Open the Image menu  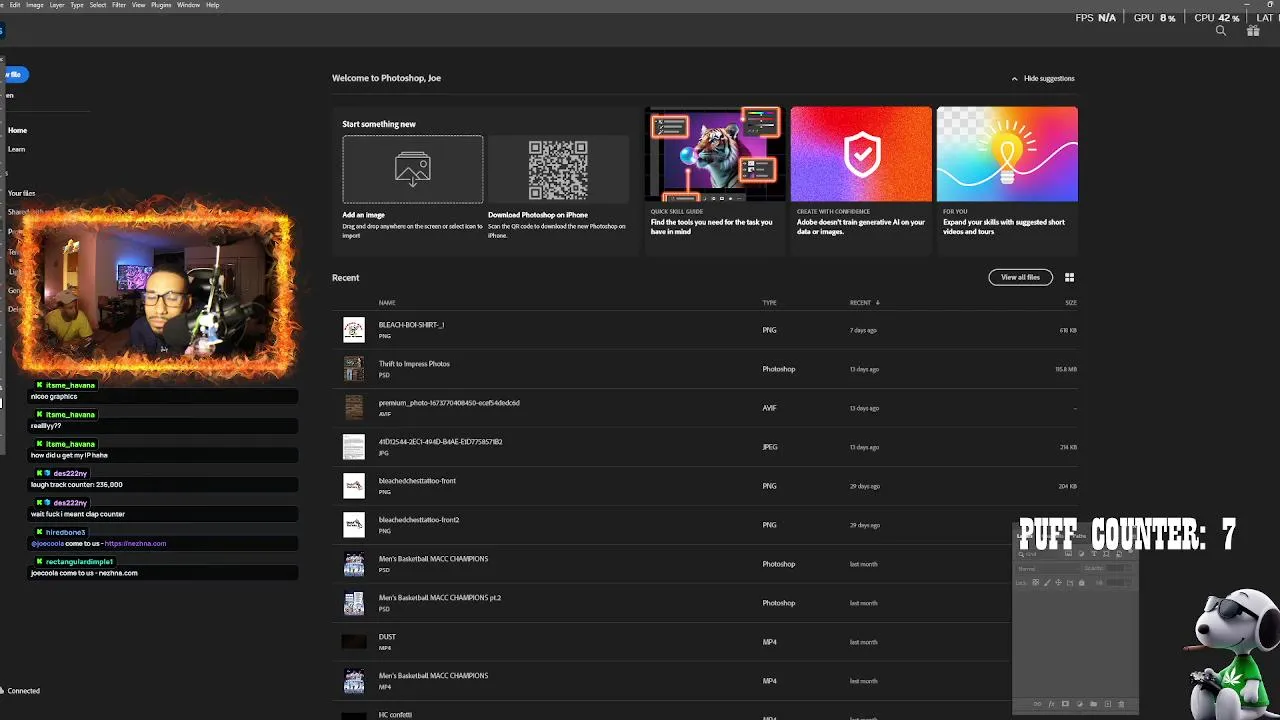[34, 5]
